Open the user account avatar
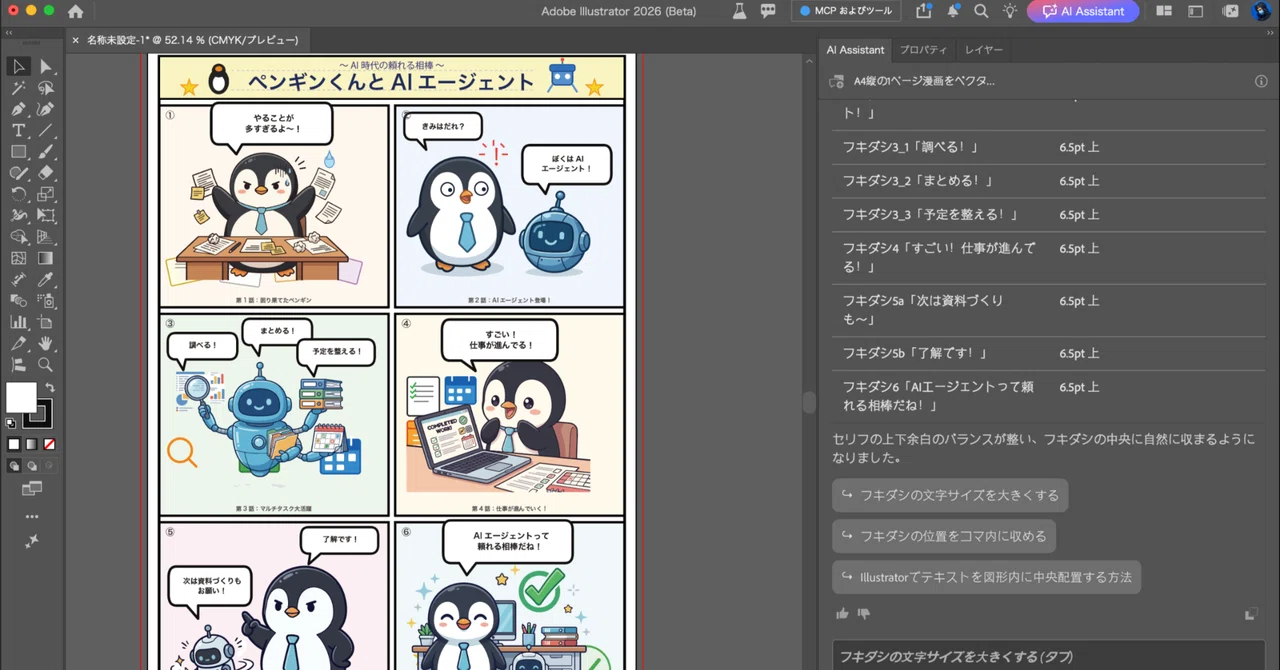 tap(1261, 11)
